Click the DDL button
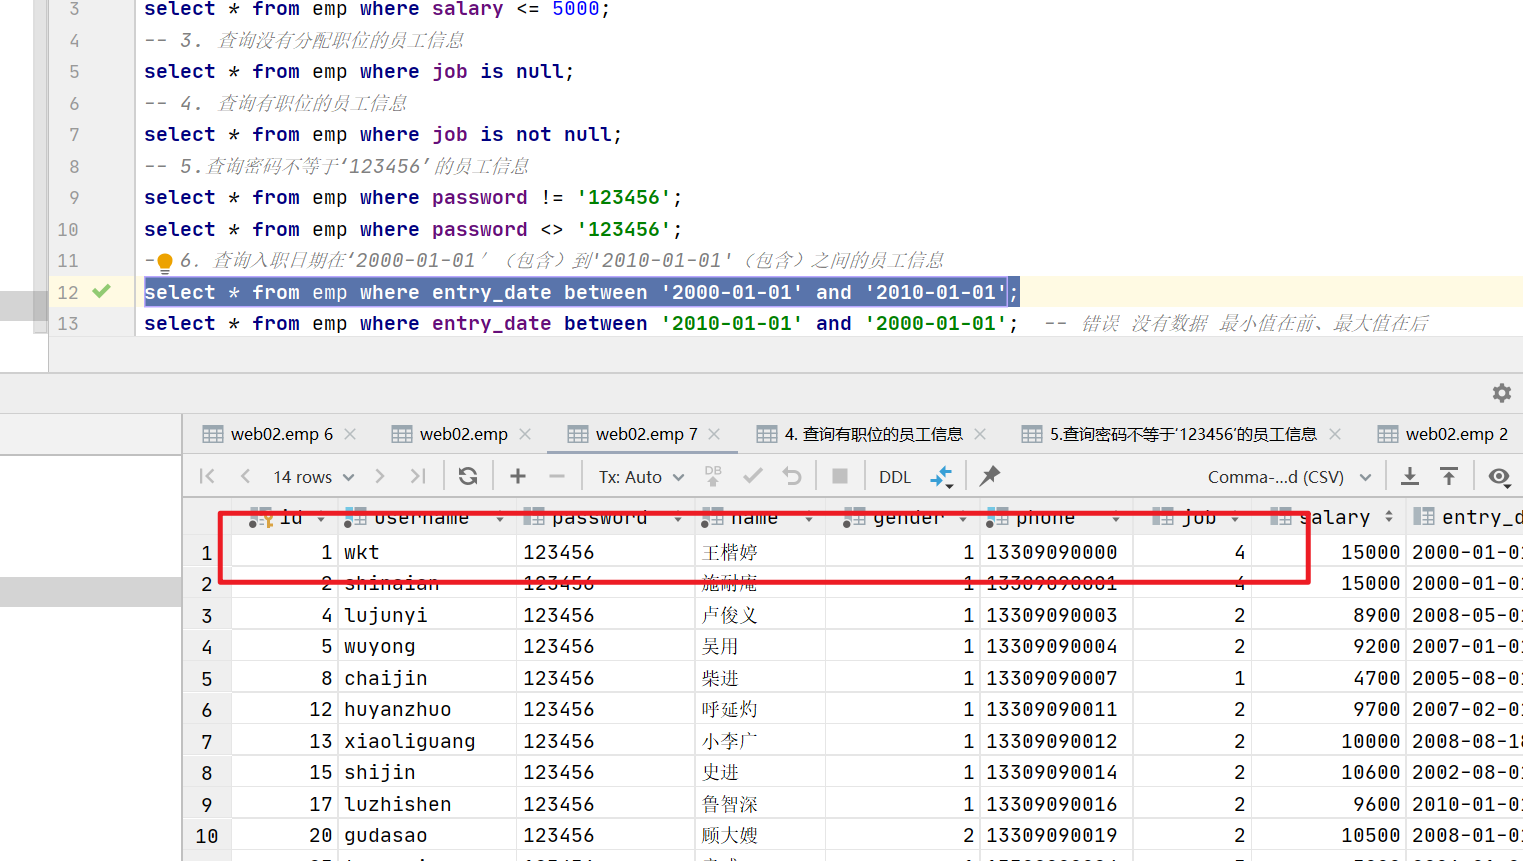Screen dimensions: 1523x861 pyautogui.click(x=895, y=477)
